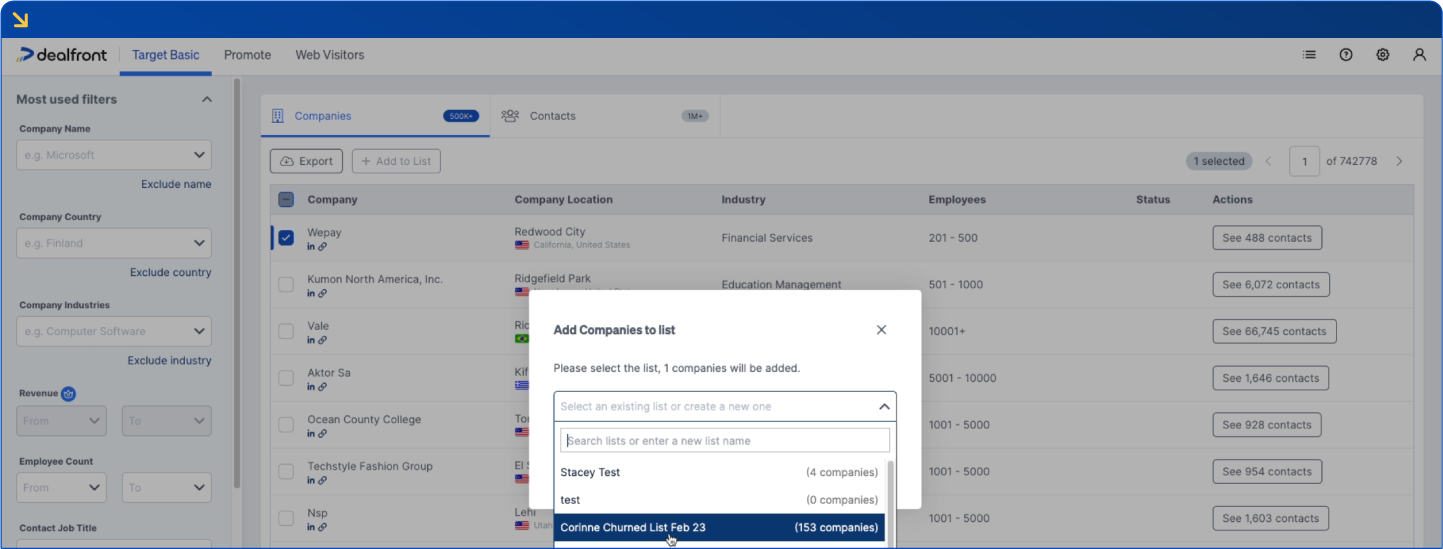Click See 928 contacts button
Image resolution: width=1443 pixels, height=549 pixels.
(x=1267, y=425)
